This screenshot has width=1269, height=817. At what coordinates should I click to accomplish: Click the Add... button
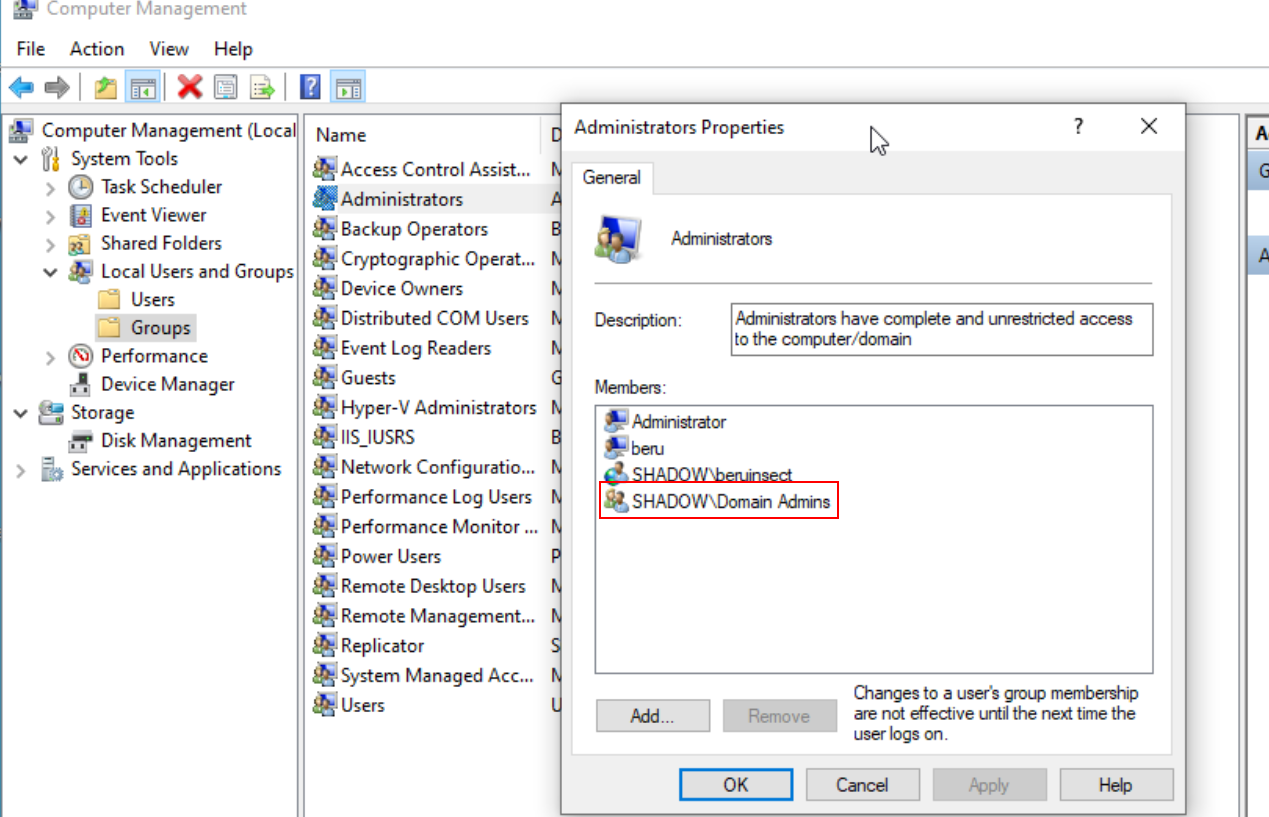click(652, 716)
